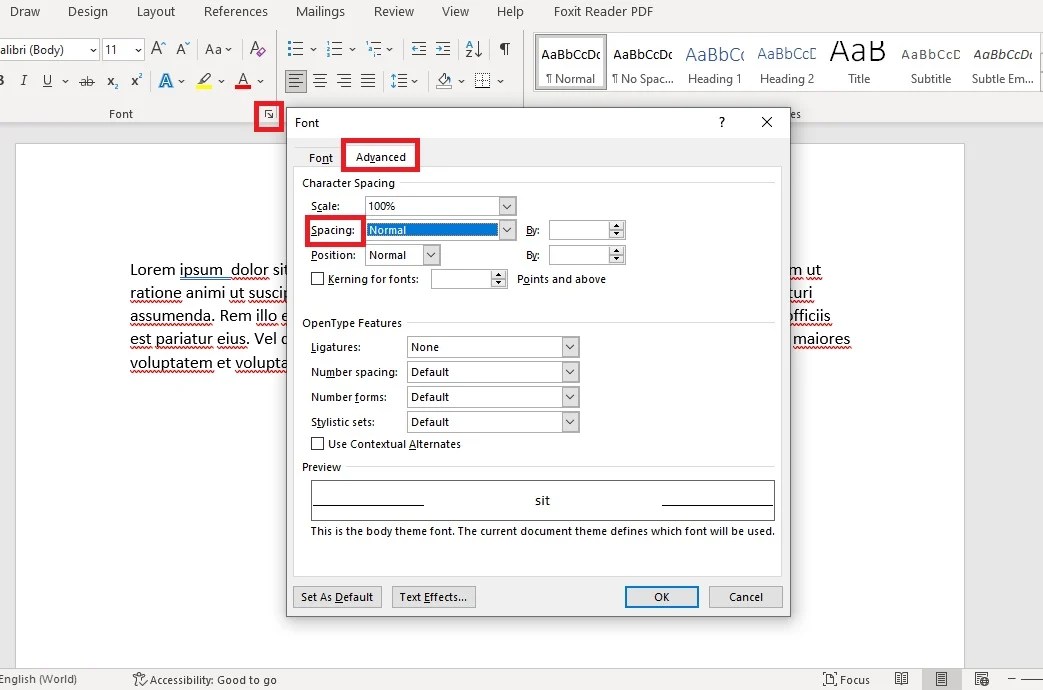This screenshot has width=1043, height=690.
Task: Open the Review ribbon tab
Action: click(393, 12)
